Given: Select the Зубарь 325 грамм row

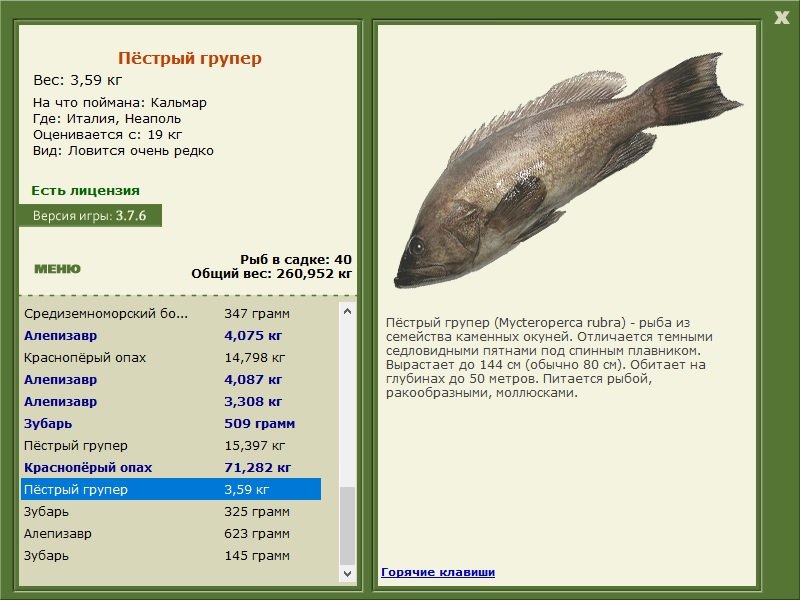Looking at the screenshot, I should coord(171,511).
